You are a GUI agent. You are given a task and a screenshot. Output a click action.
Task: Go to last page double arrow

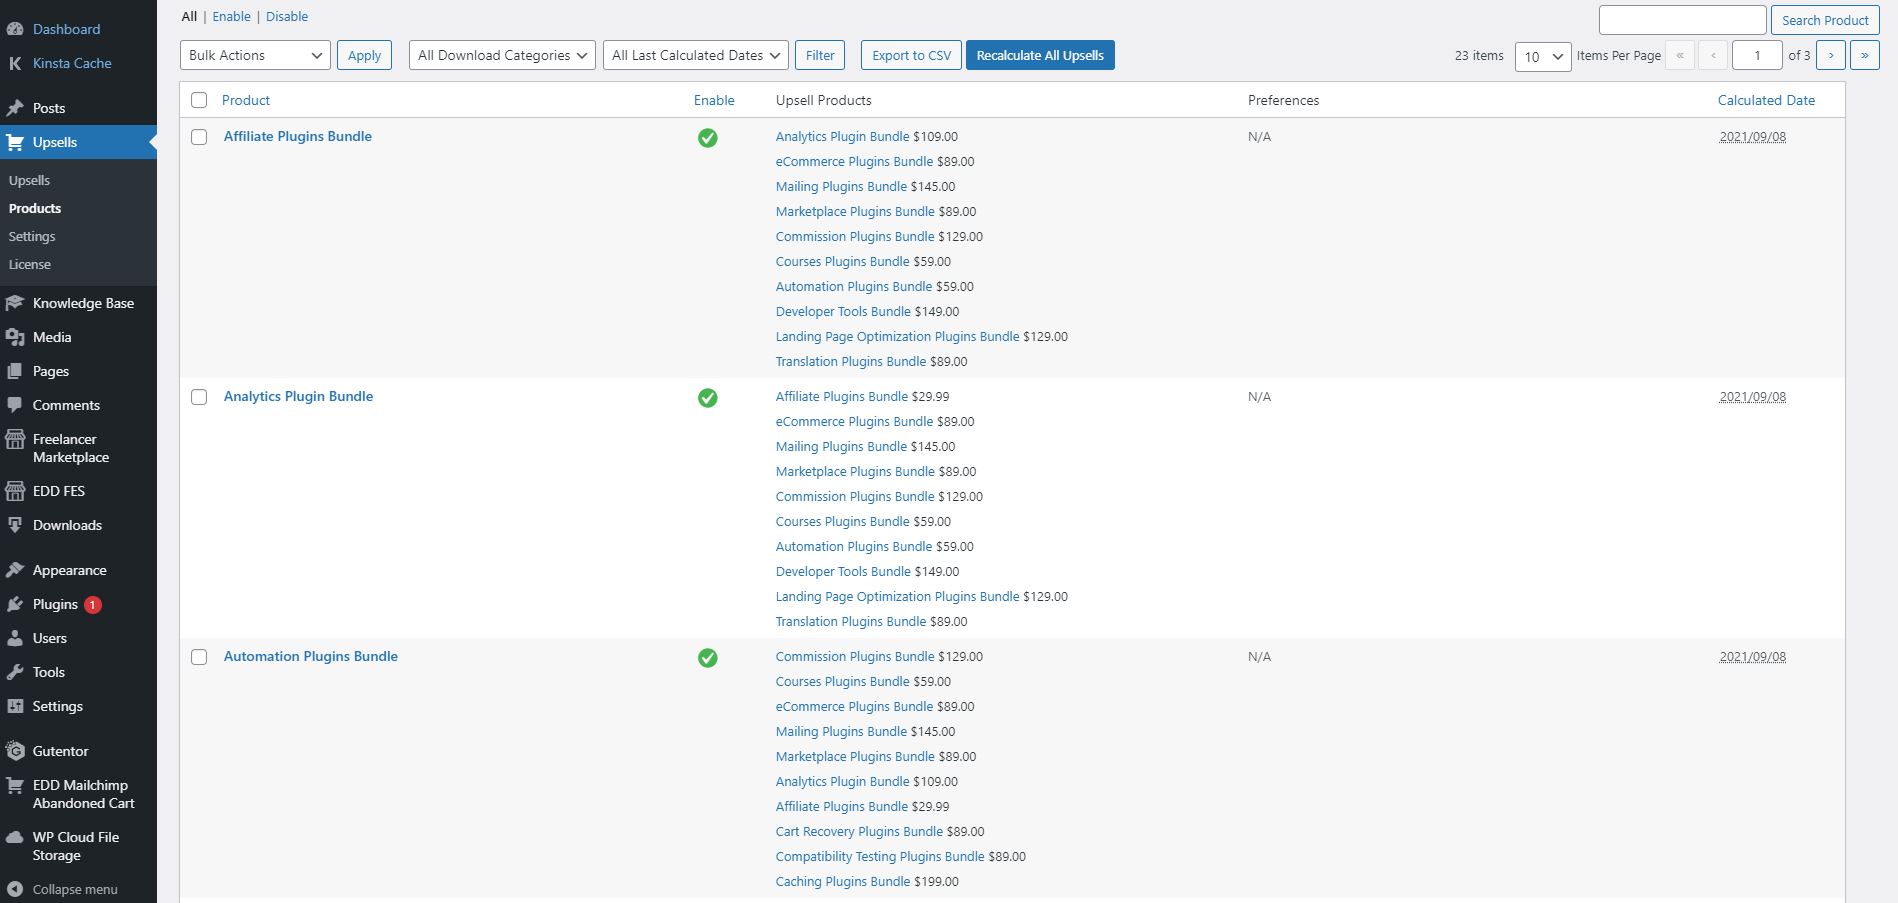(1865, 55)
